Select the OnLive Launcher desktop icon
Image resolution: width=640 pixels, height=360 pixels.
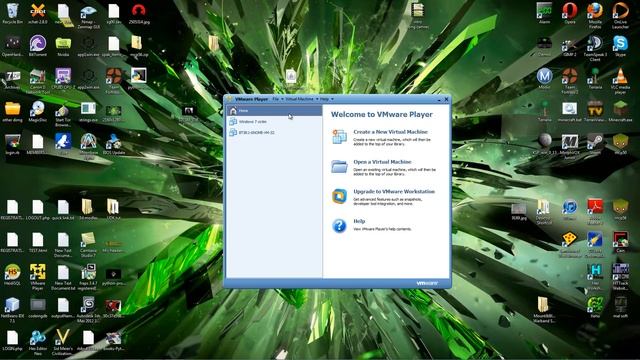pyautogui.click(x=620, y=16)
